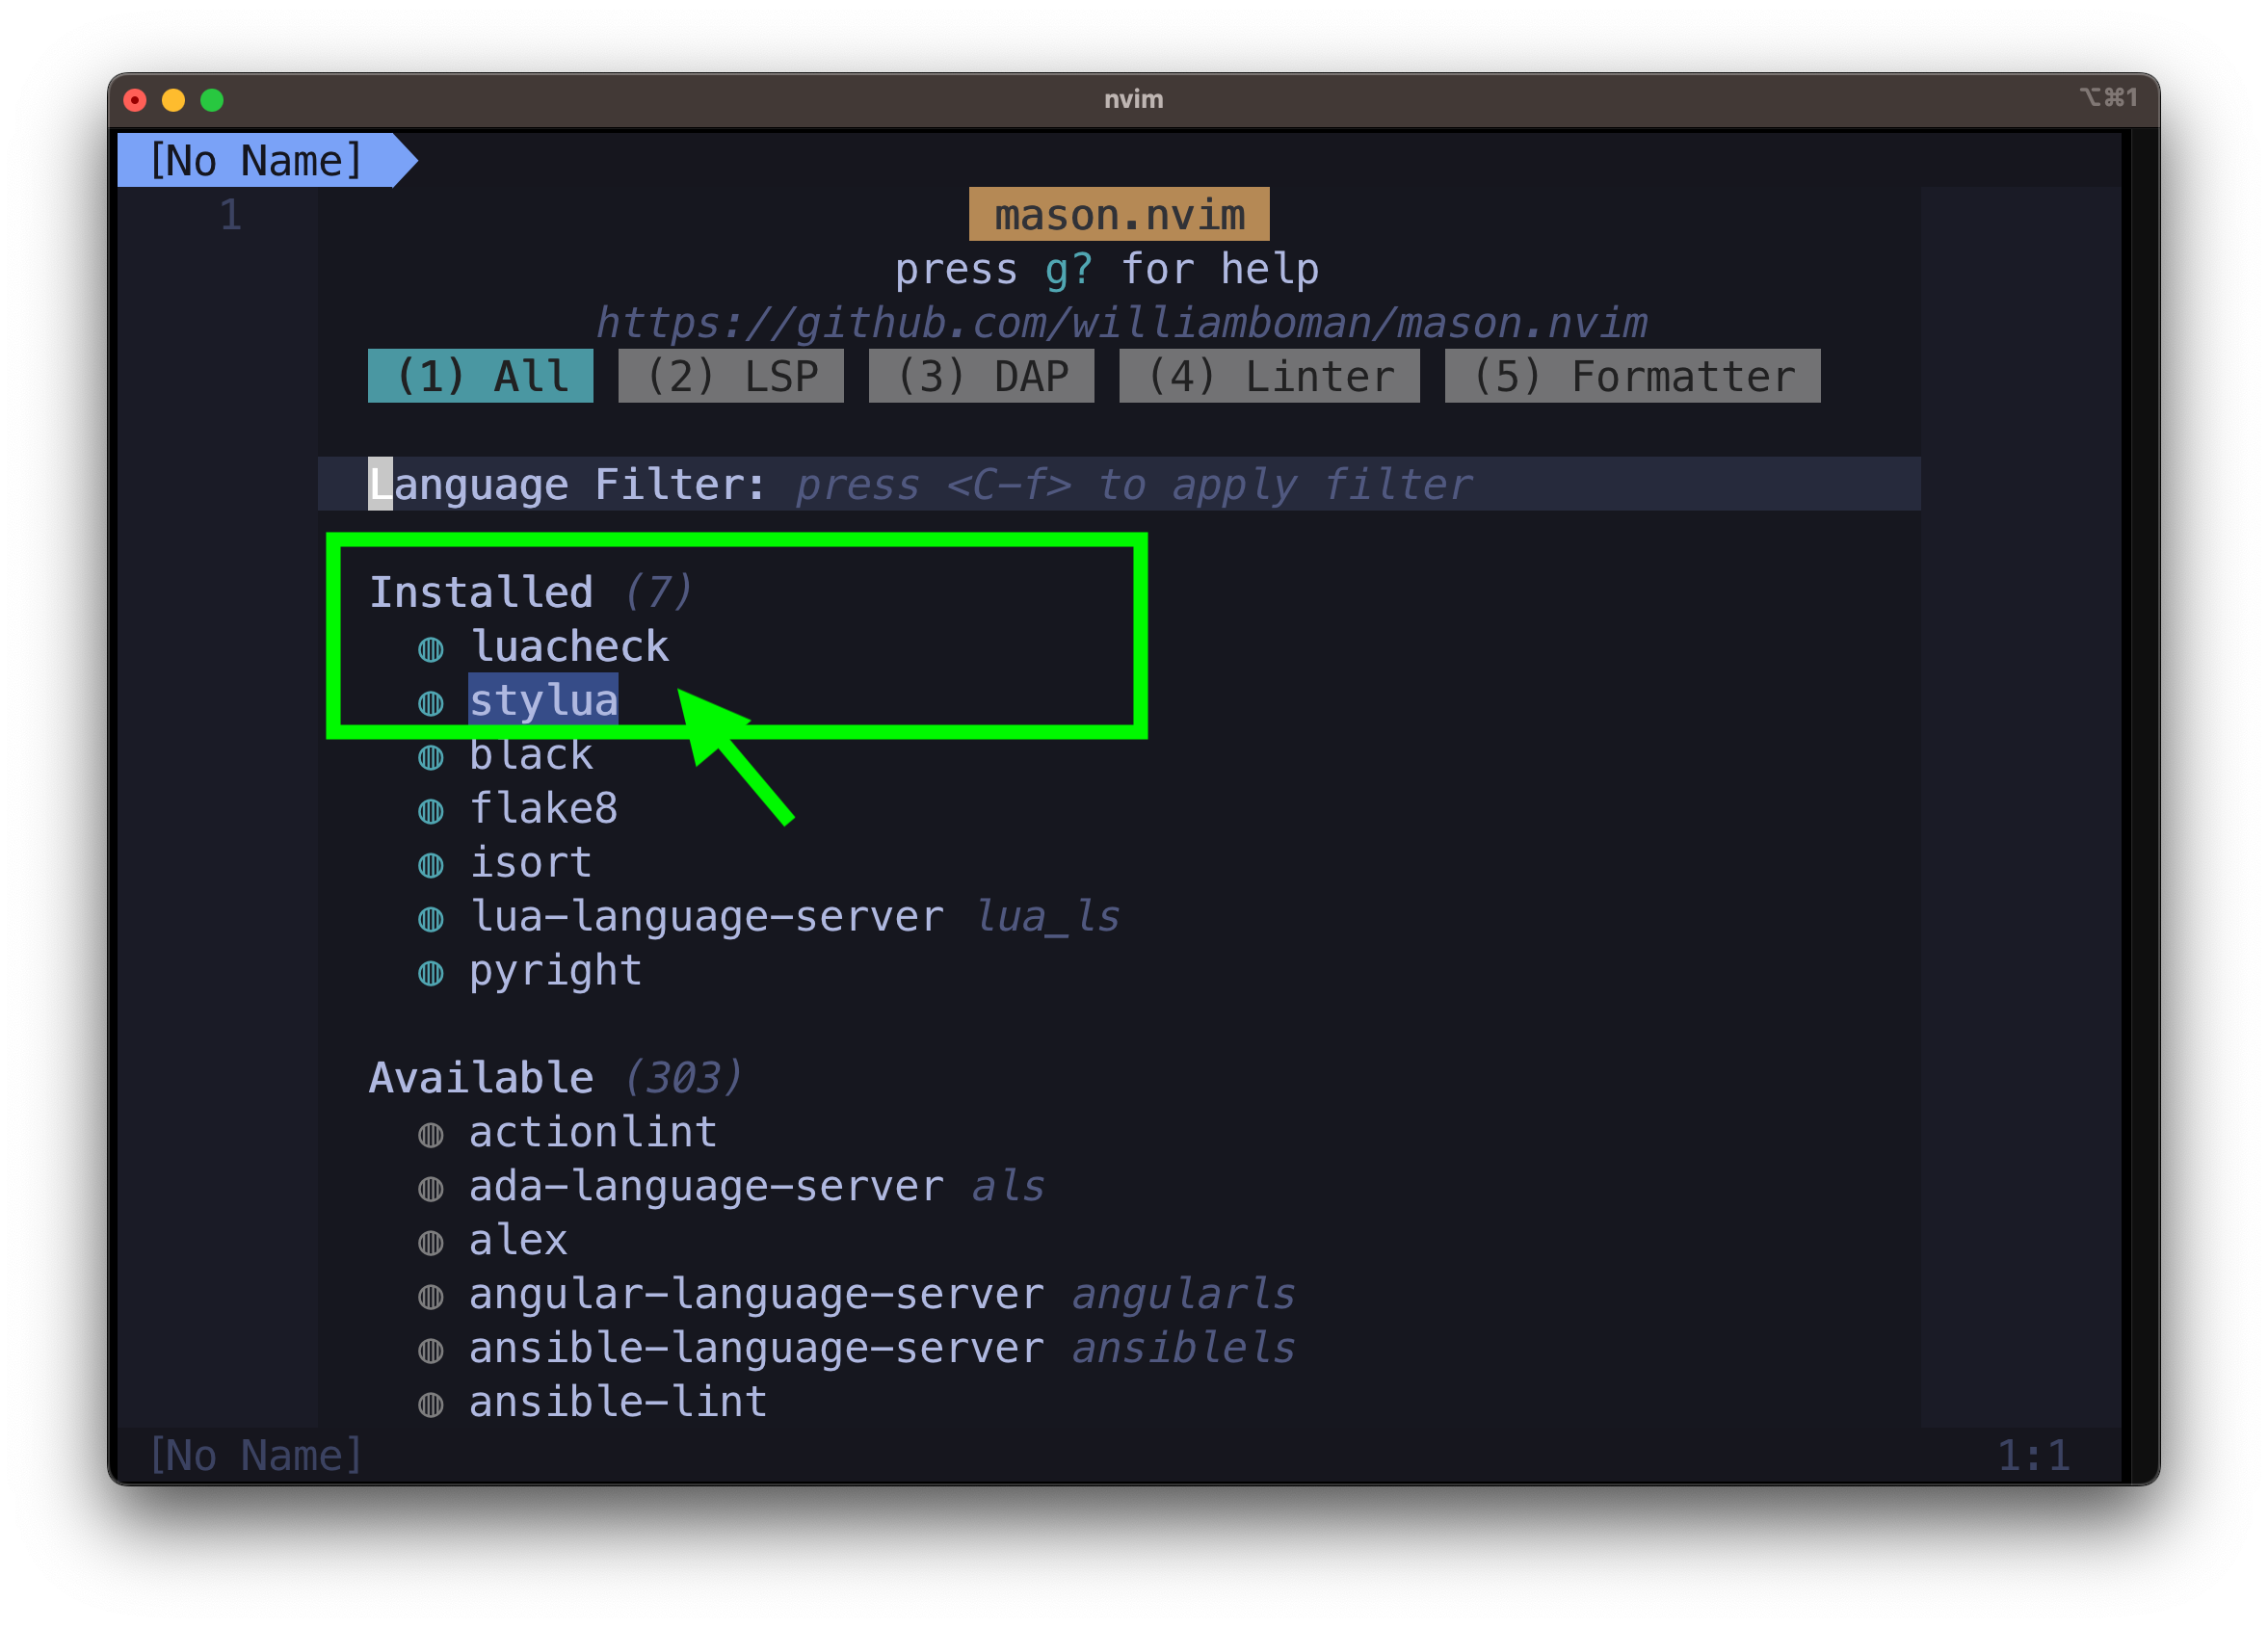Switch to the (1) All tab
Viewport: 2268px width, 1628px height.
click(480, 376)
